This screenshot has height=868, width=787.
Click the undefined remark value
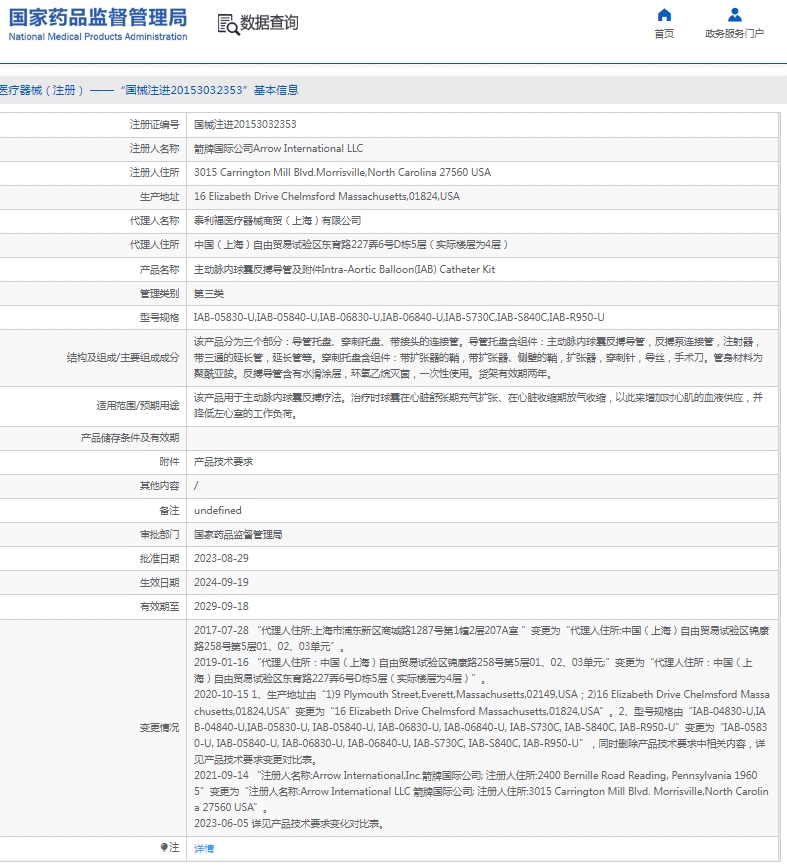point(218,510)
